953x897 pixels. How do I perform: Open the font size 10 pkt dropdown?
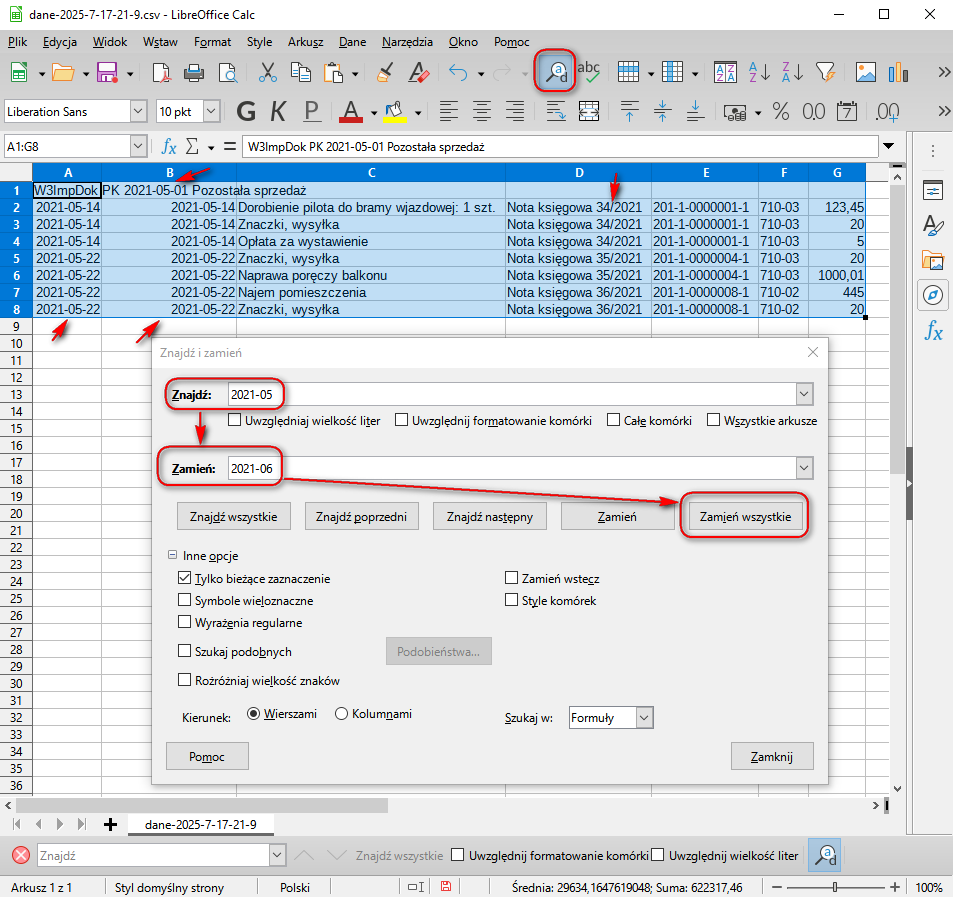(211, 112)
